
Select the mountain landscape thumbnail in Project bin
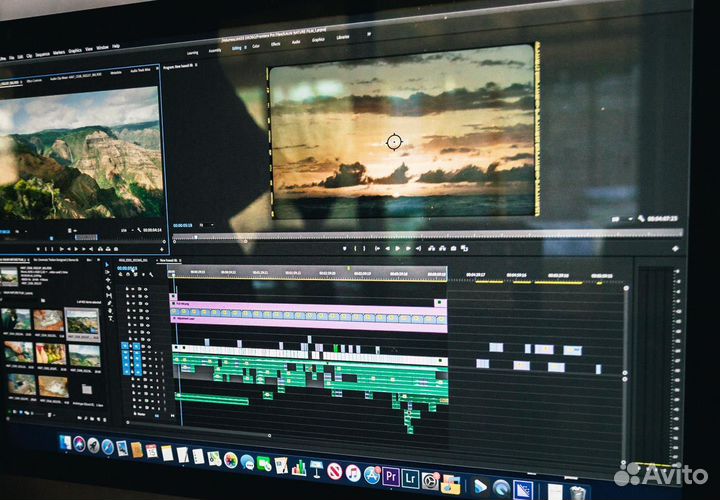pyautogui.click(x=82, y=322)
